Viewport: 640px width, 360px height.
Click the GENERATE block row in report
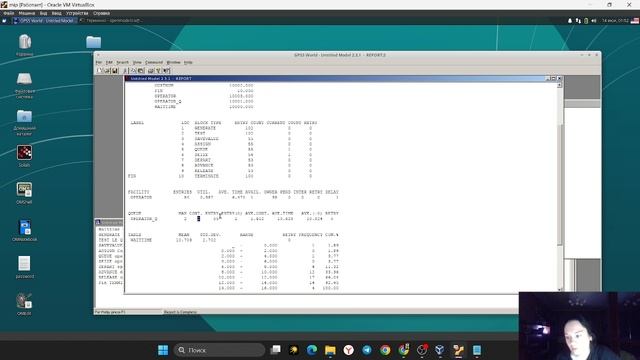247,128
